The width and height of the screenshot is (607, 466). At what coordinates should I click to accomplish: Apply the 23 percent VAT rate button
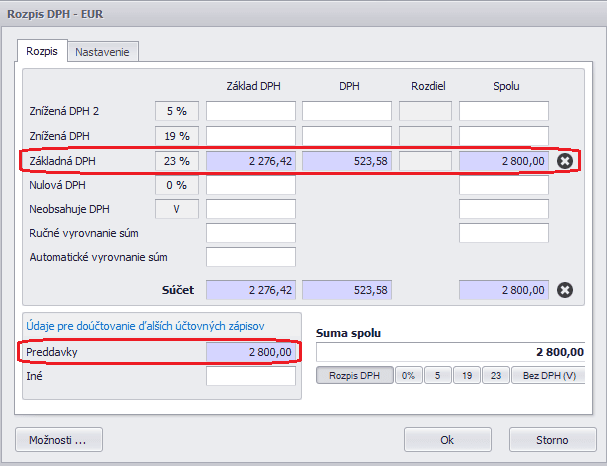point(496,376)
